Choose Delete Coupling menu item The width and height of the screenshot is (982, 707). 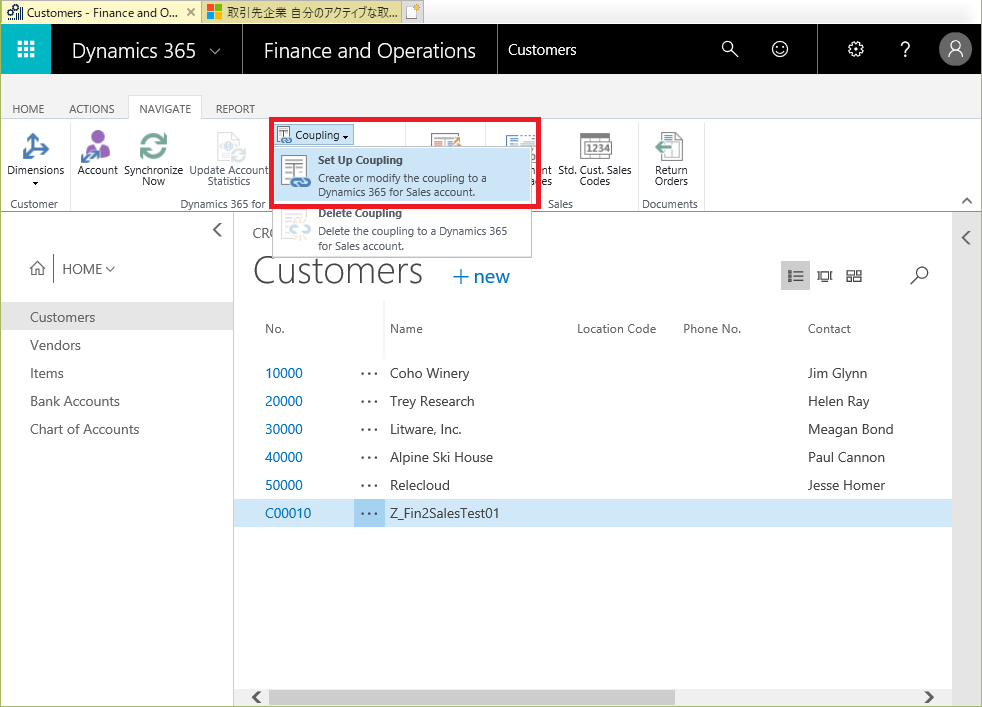[402, 229]
